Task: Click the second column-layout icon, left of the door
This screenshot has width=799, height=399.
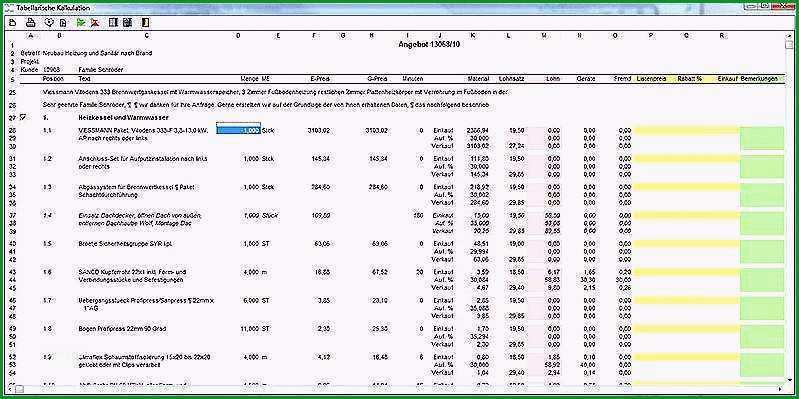Action: [x=127, y=22]
